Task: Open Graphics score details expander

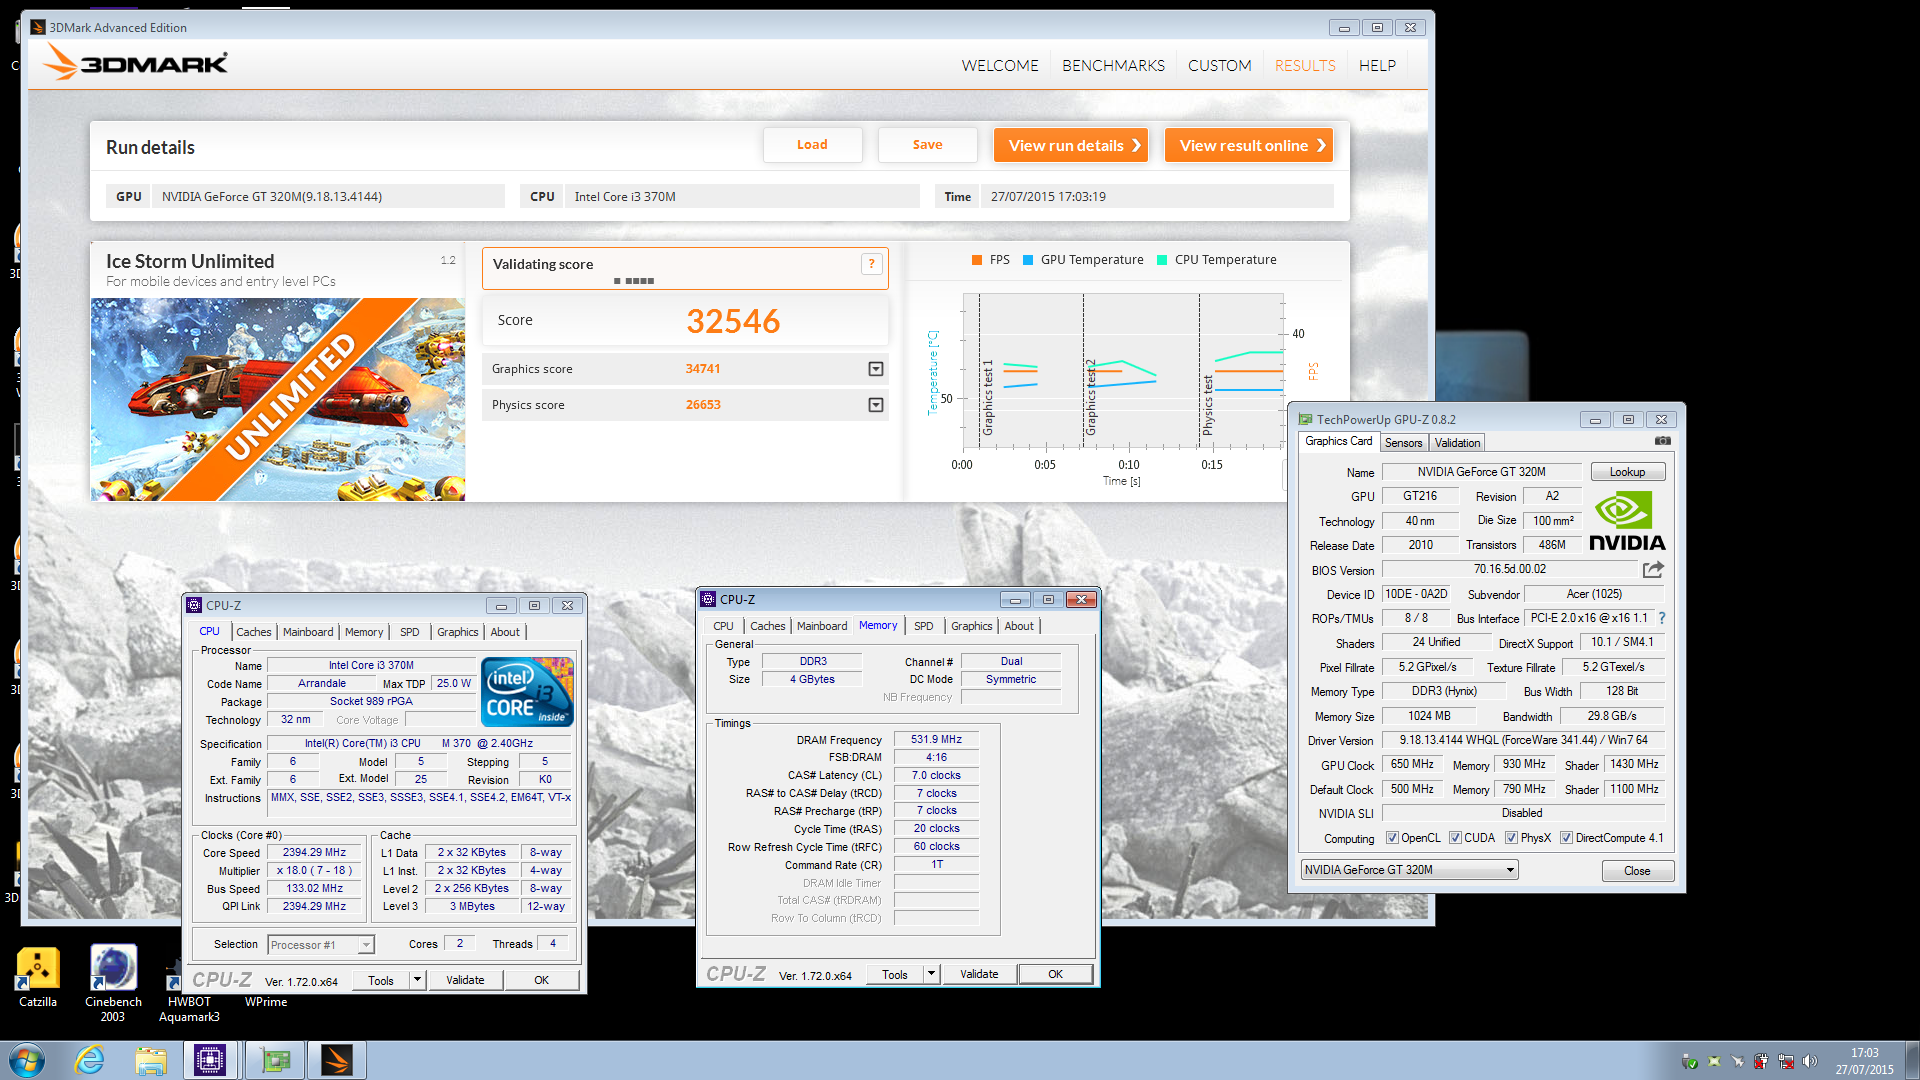Action: [x=876, y=369]
